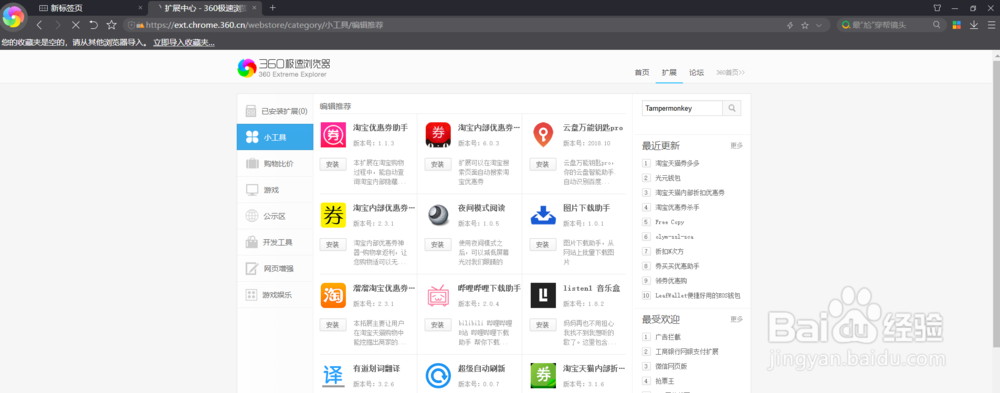Click the undo/restore page arrow icon
This screenshot has width=1000, height=393.
tap(93, 25)
